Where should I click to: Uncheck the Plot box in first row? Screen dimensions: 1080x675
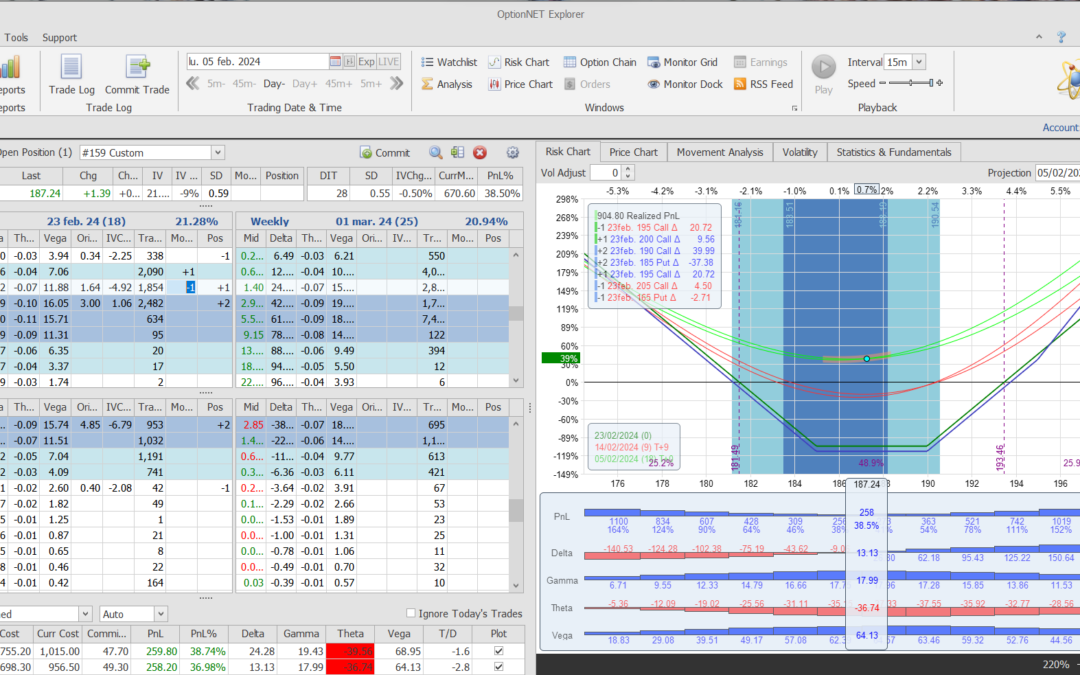[x=499, y=650]
